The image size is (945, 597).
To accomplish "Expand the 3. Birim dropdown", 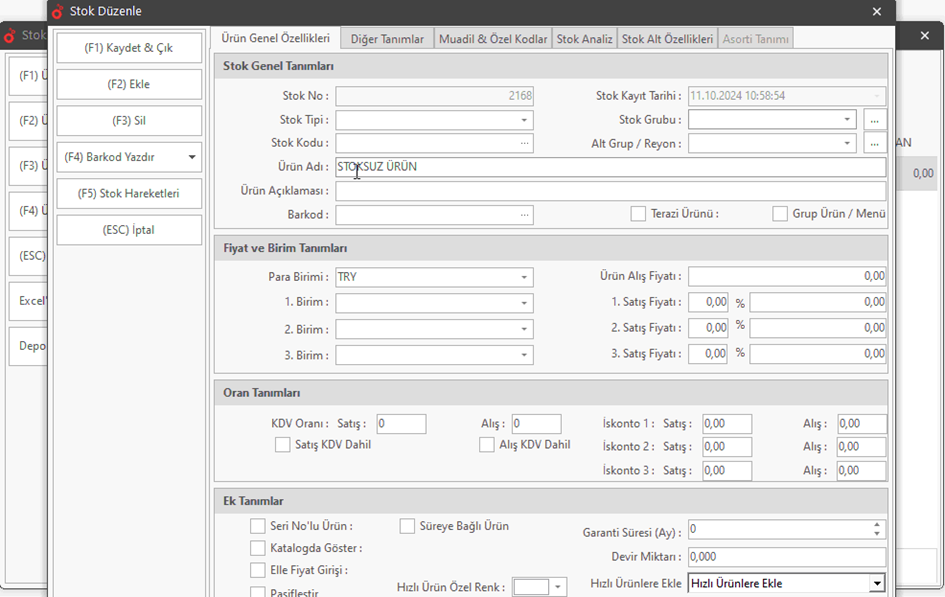I will 524,355.
